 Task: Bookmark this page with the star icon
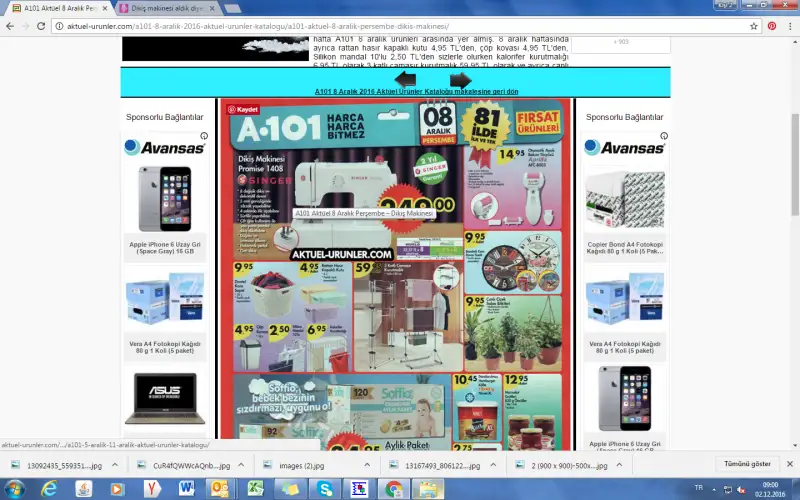754,26
